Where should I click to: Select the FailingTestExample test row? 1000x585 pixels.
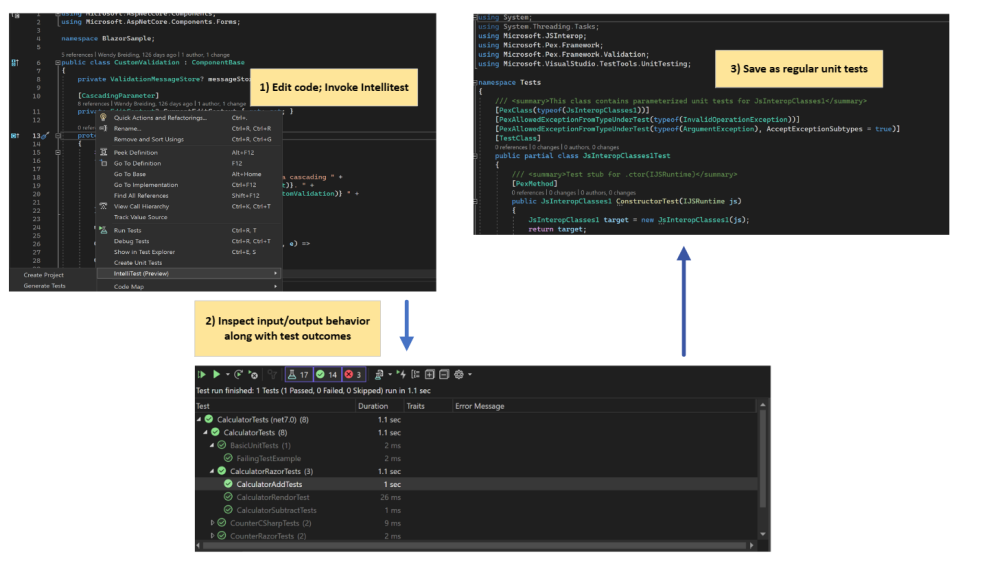click(x=476, y=458)
